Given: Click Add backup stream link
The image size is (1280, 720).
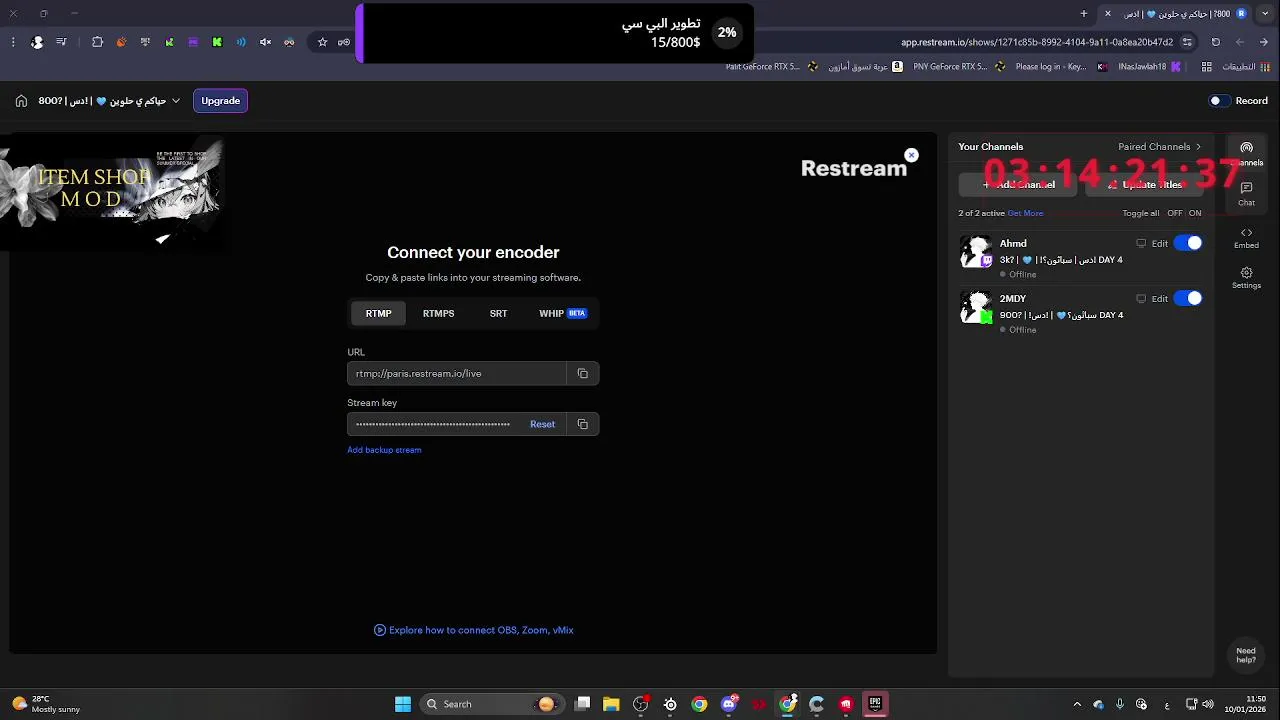Looking at the screenshot, I should tap(384, 450).
